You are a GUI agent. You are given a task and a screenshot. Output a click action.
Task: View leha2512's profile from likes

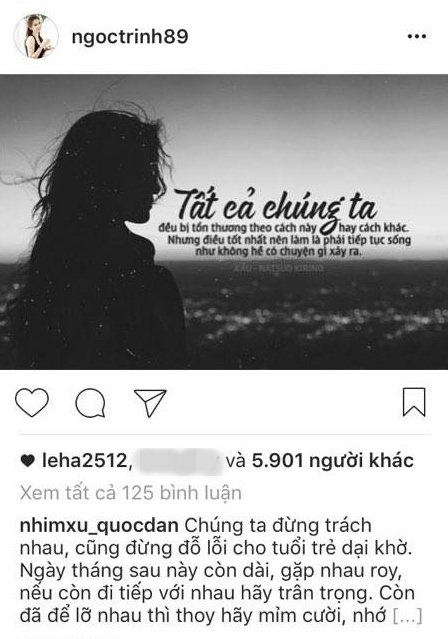click(x=84, y=461)
